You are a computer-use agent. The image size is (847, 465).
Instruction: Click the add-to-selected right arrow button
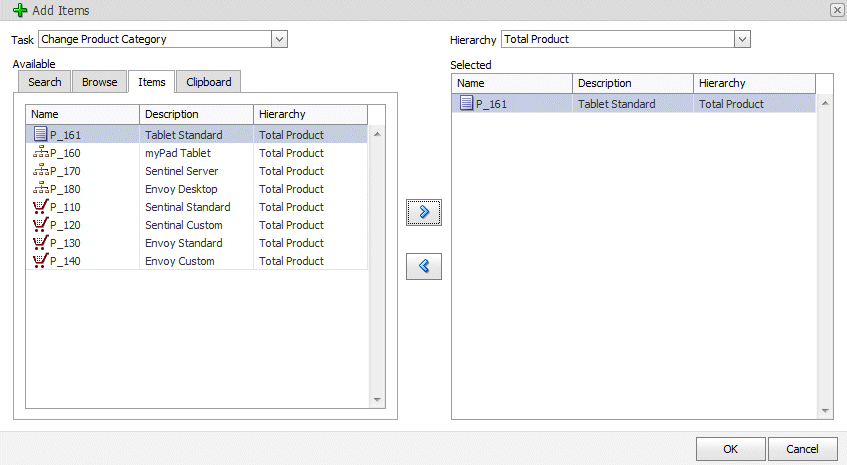tap(424, 212)
